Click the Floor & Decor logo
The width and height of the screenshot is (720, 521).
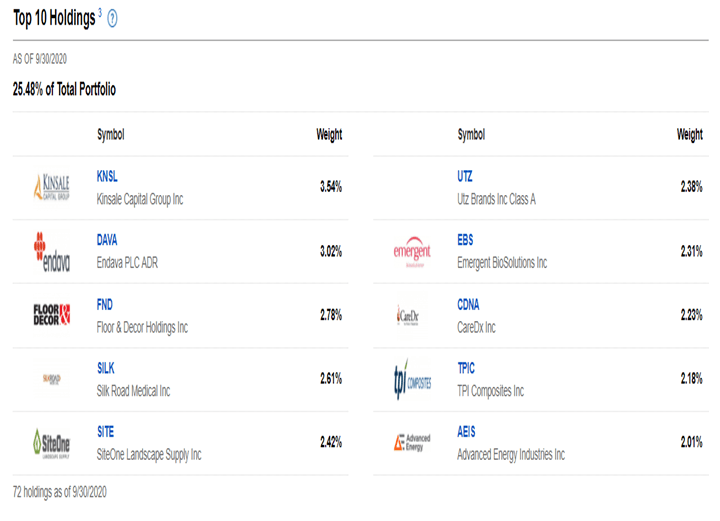tap(52, 315)
